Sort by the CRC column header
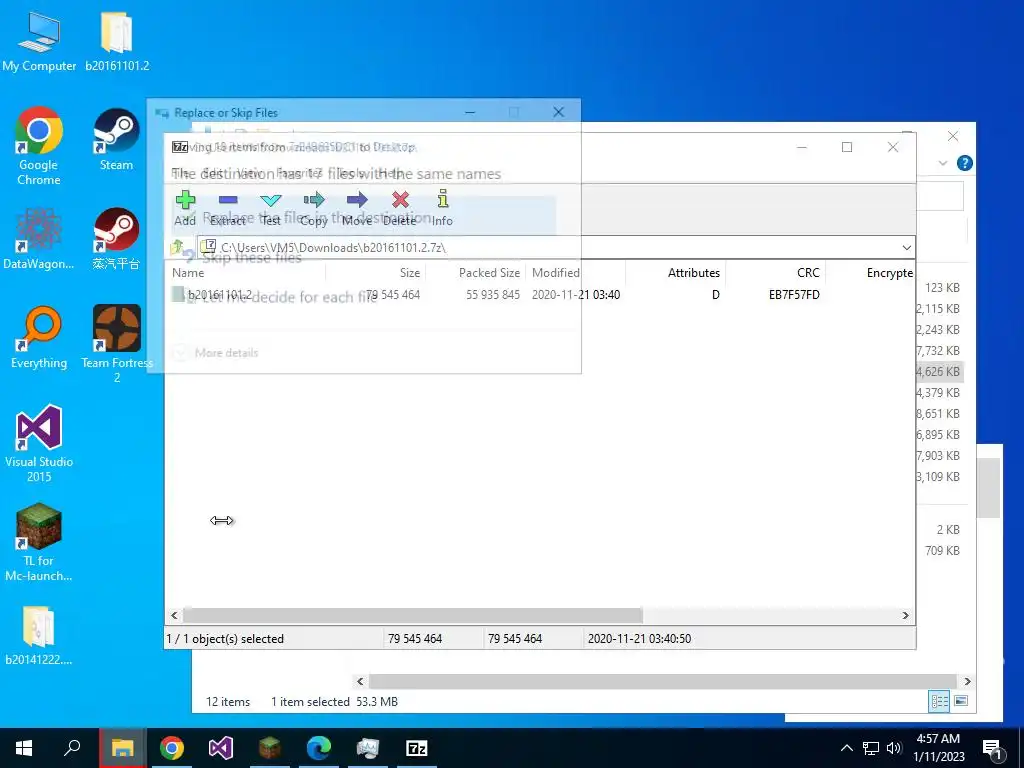The image size is (1024, 768). 808,273
